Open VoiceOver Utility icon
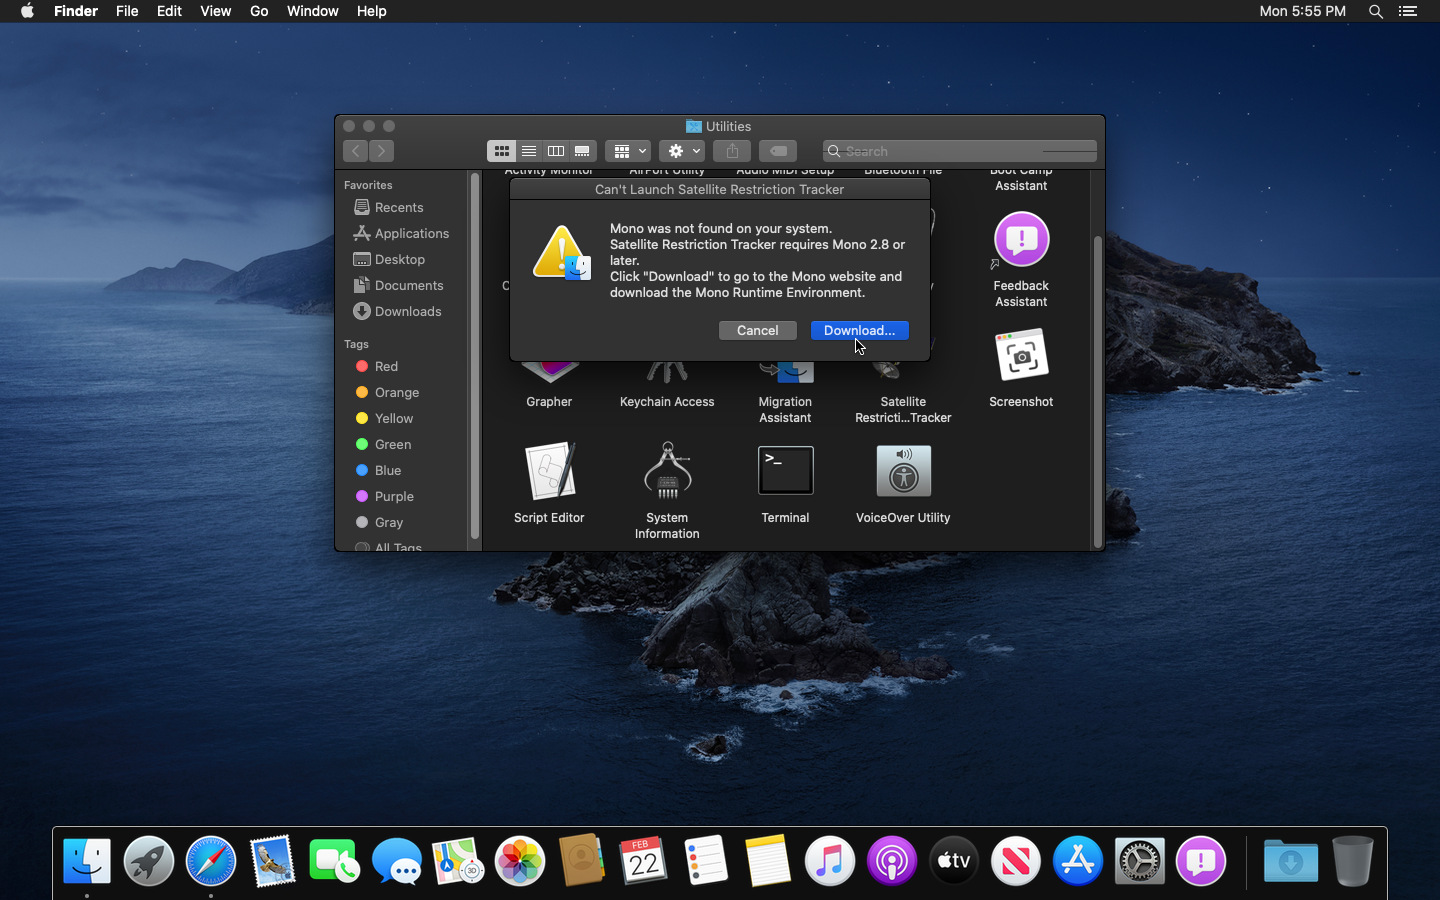The image size is (1440, 900). pos(903,471)
